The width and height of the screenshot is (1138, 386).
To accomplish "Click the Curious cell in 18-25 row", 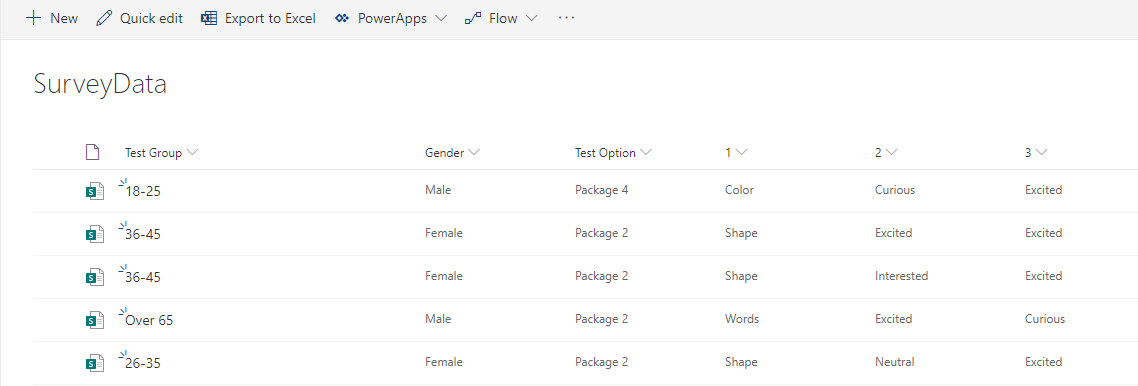I will tap(895, 190).
